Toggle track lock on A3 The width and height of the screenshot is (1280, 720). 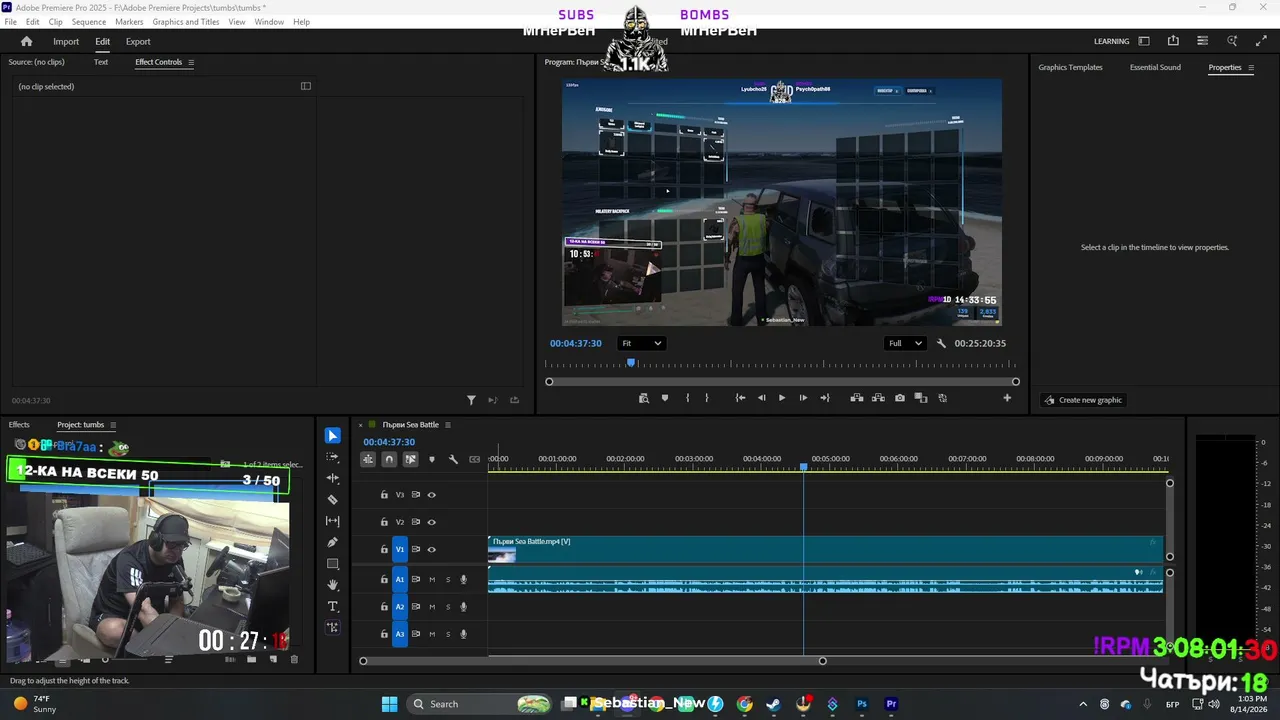coord(384,634)
